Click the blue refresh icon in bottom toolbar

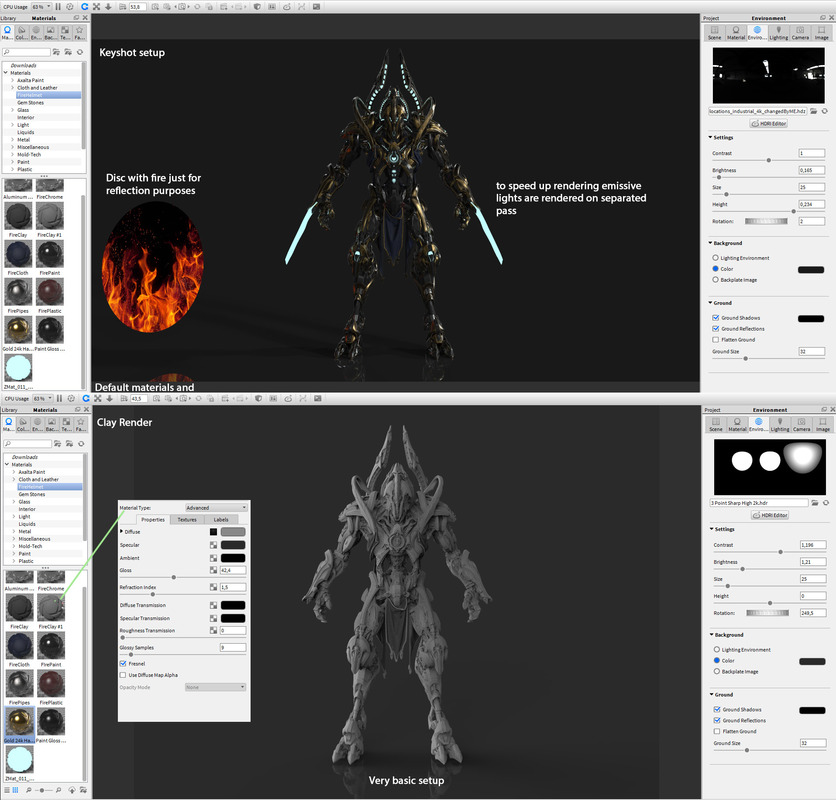85,398
